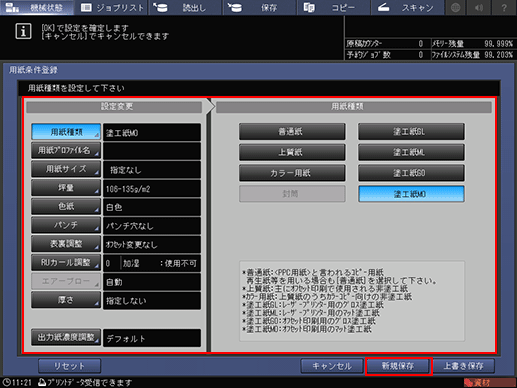
Task: Switch to the 保存 store tab
Action: (x=260, y=7)
